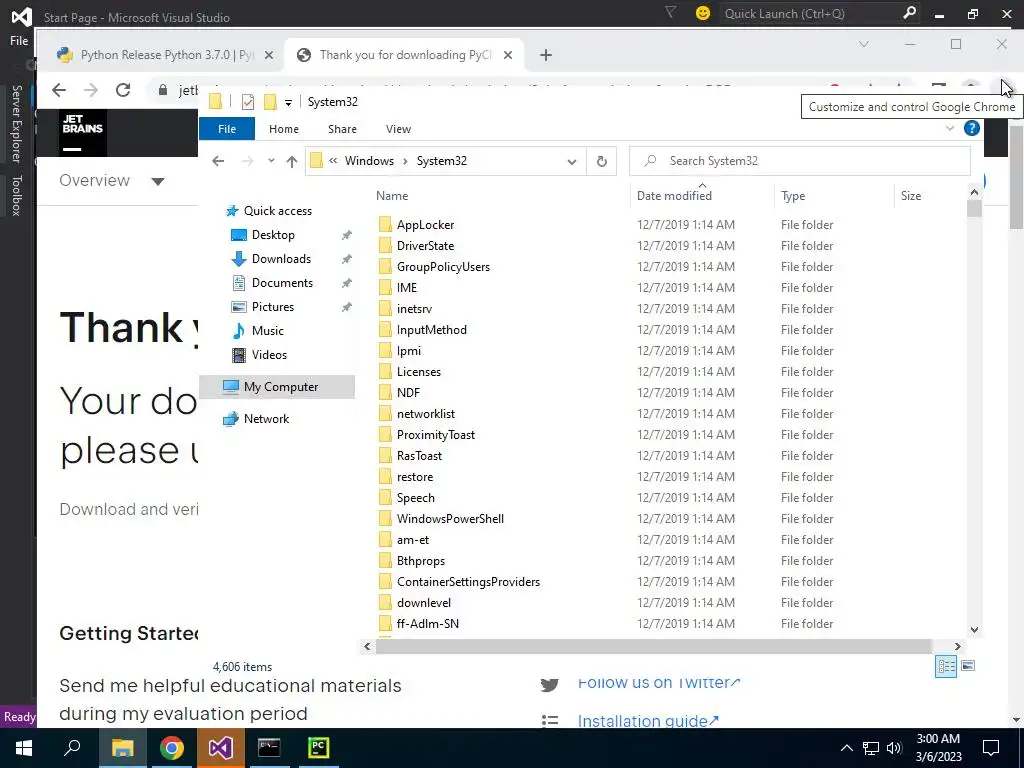1024x768 pixels.
Task: Open a new Chrome tab
Action: 546,56
